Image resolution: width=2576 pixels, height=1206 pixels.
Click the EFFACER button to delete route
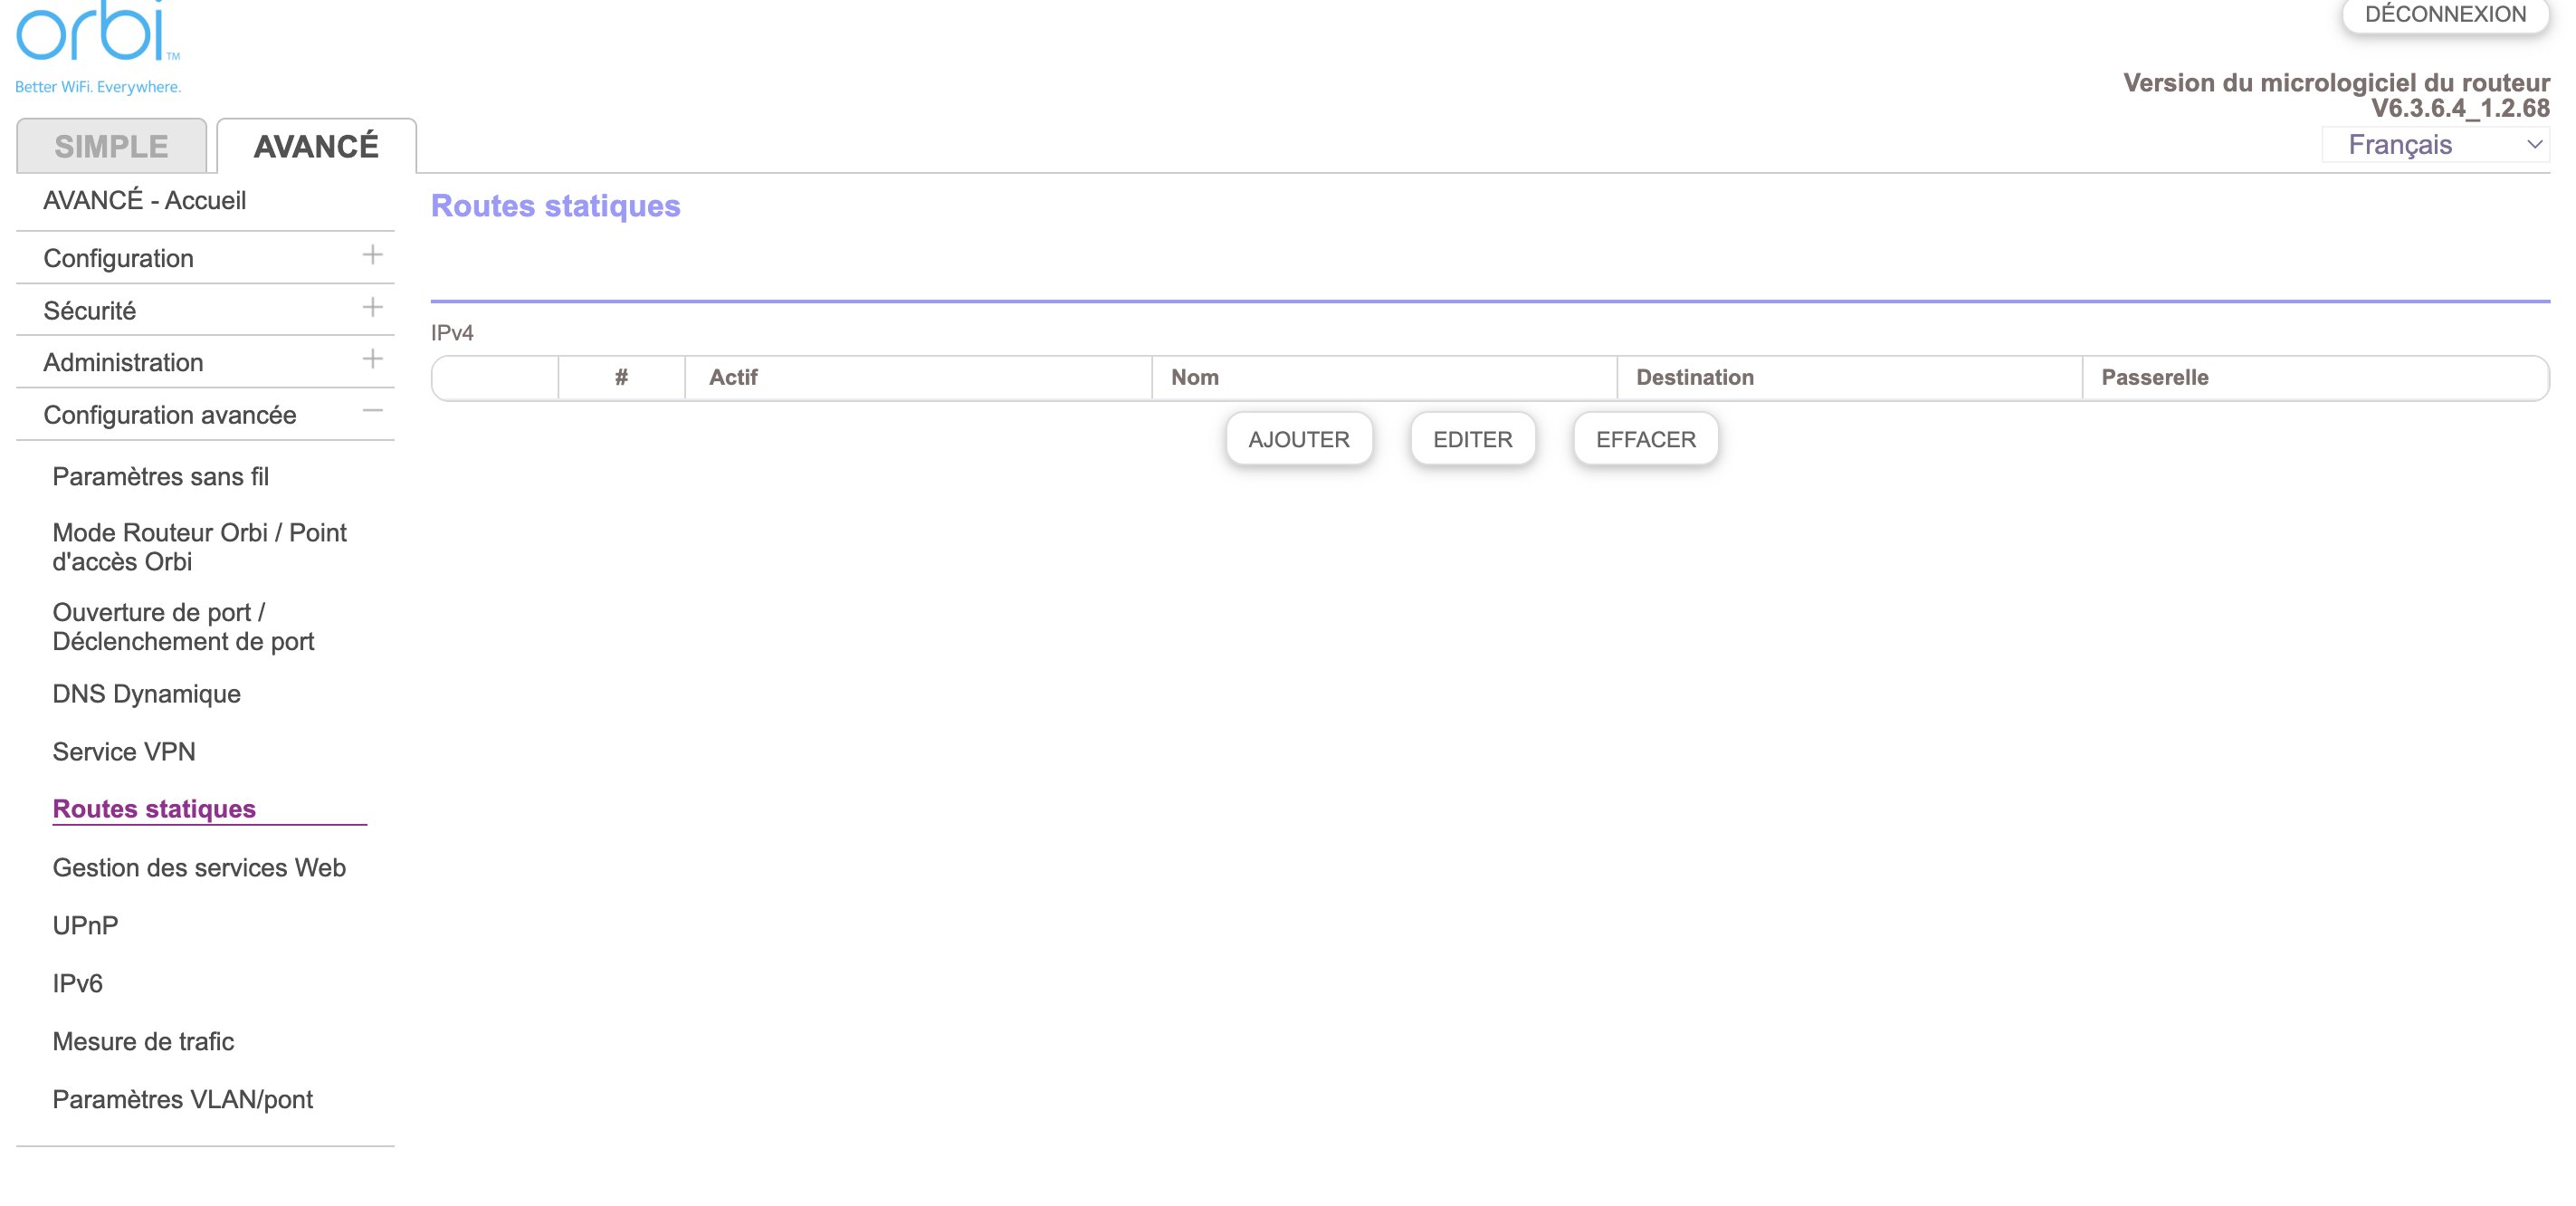click(1645, 439)
